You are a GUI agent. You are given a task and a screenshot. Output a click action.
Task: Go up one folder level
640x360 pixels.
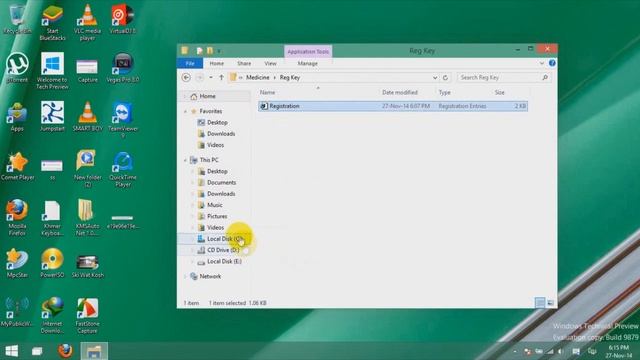221,77
